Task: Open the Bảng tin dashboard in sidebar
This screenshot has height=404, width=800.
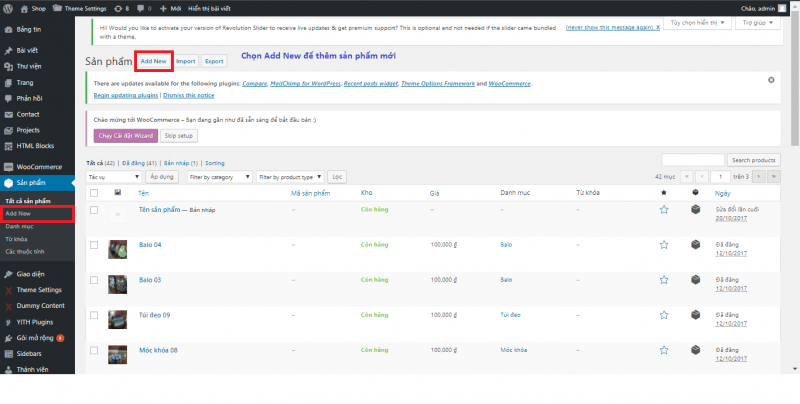Action: [29, 32]
